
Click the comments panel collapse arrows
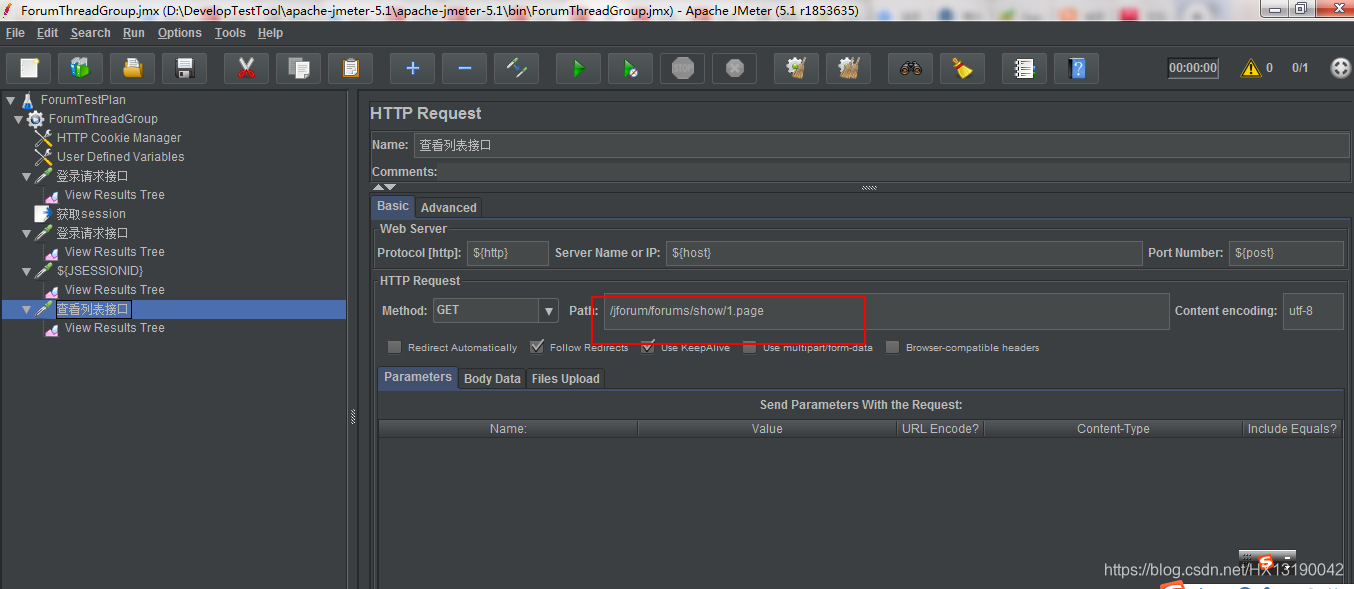tap(384, 187)
